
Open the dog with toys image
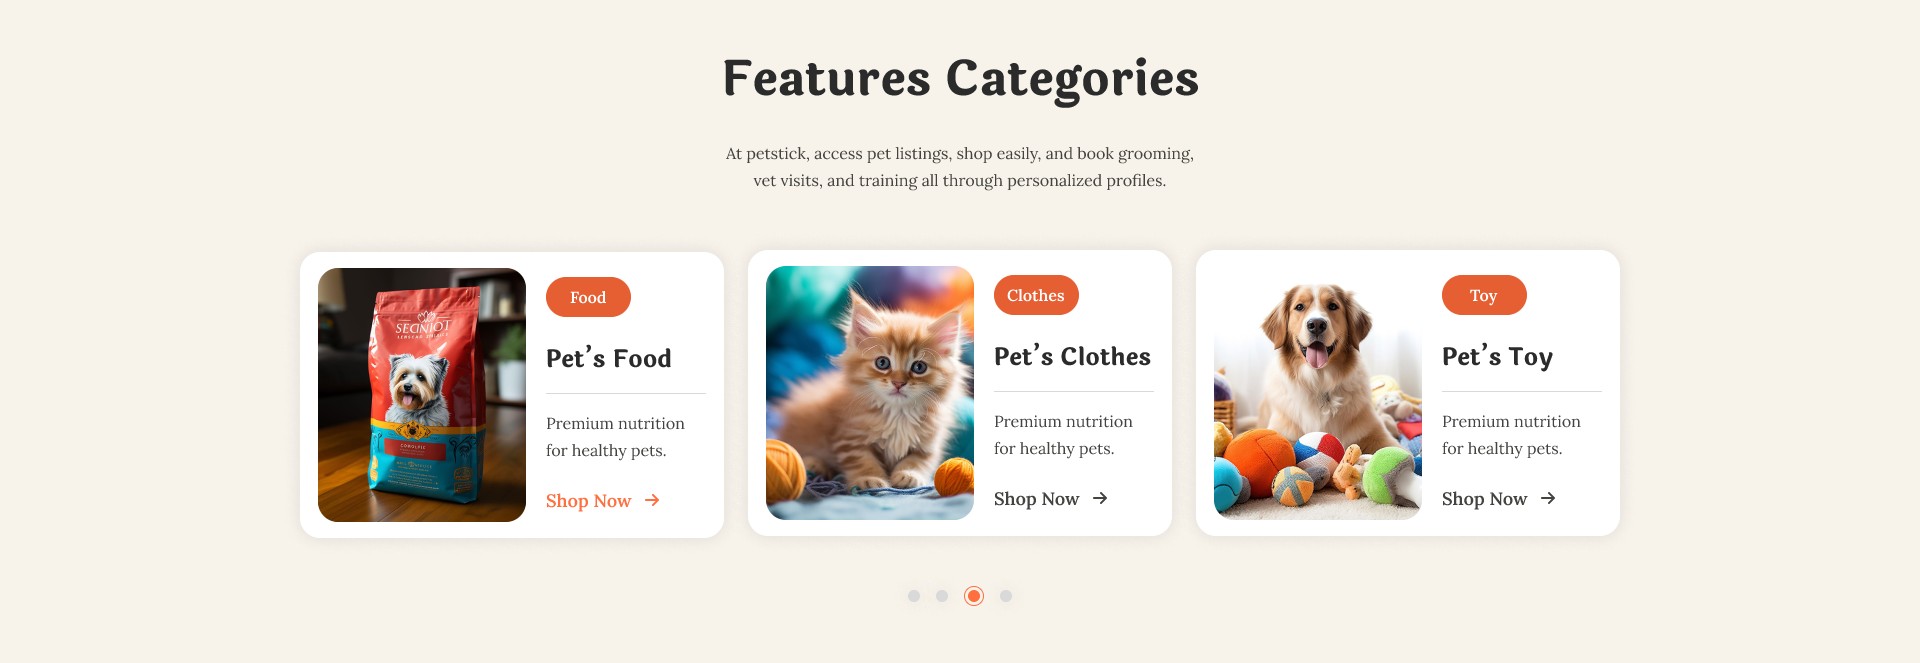click(1318, 393)
